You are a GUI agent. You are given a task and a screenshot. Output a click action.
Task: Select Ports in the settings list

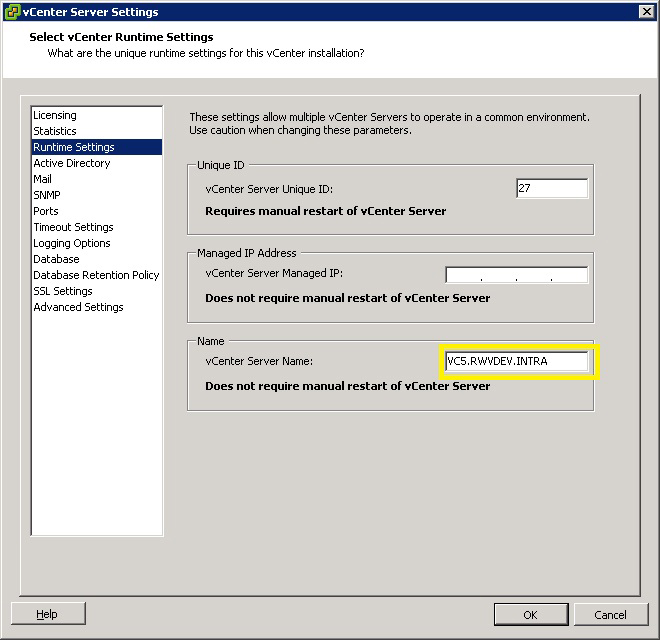point(46,211)
